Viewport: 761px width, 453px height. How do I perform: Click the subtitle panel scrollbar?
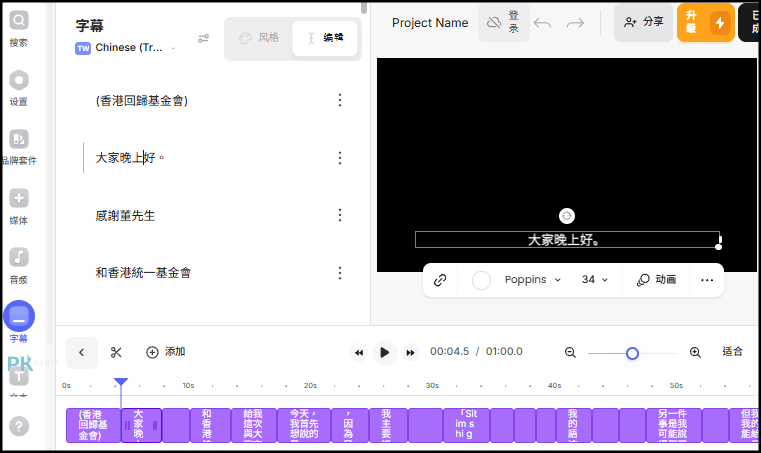coord(364,8)
